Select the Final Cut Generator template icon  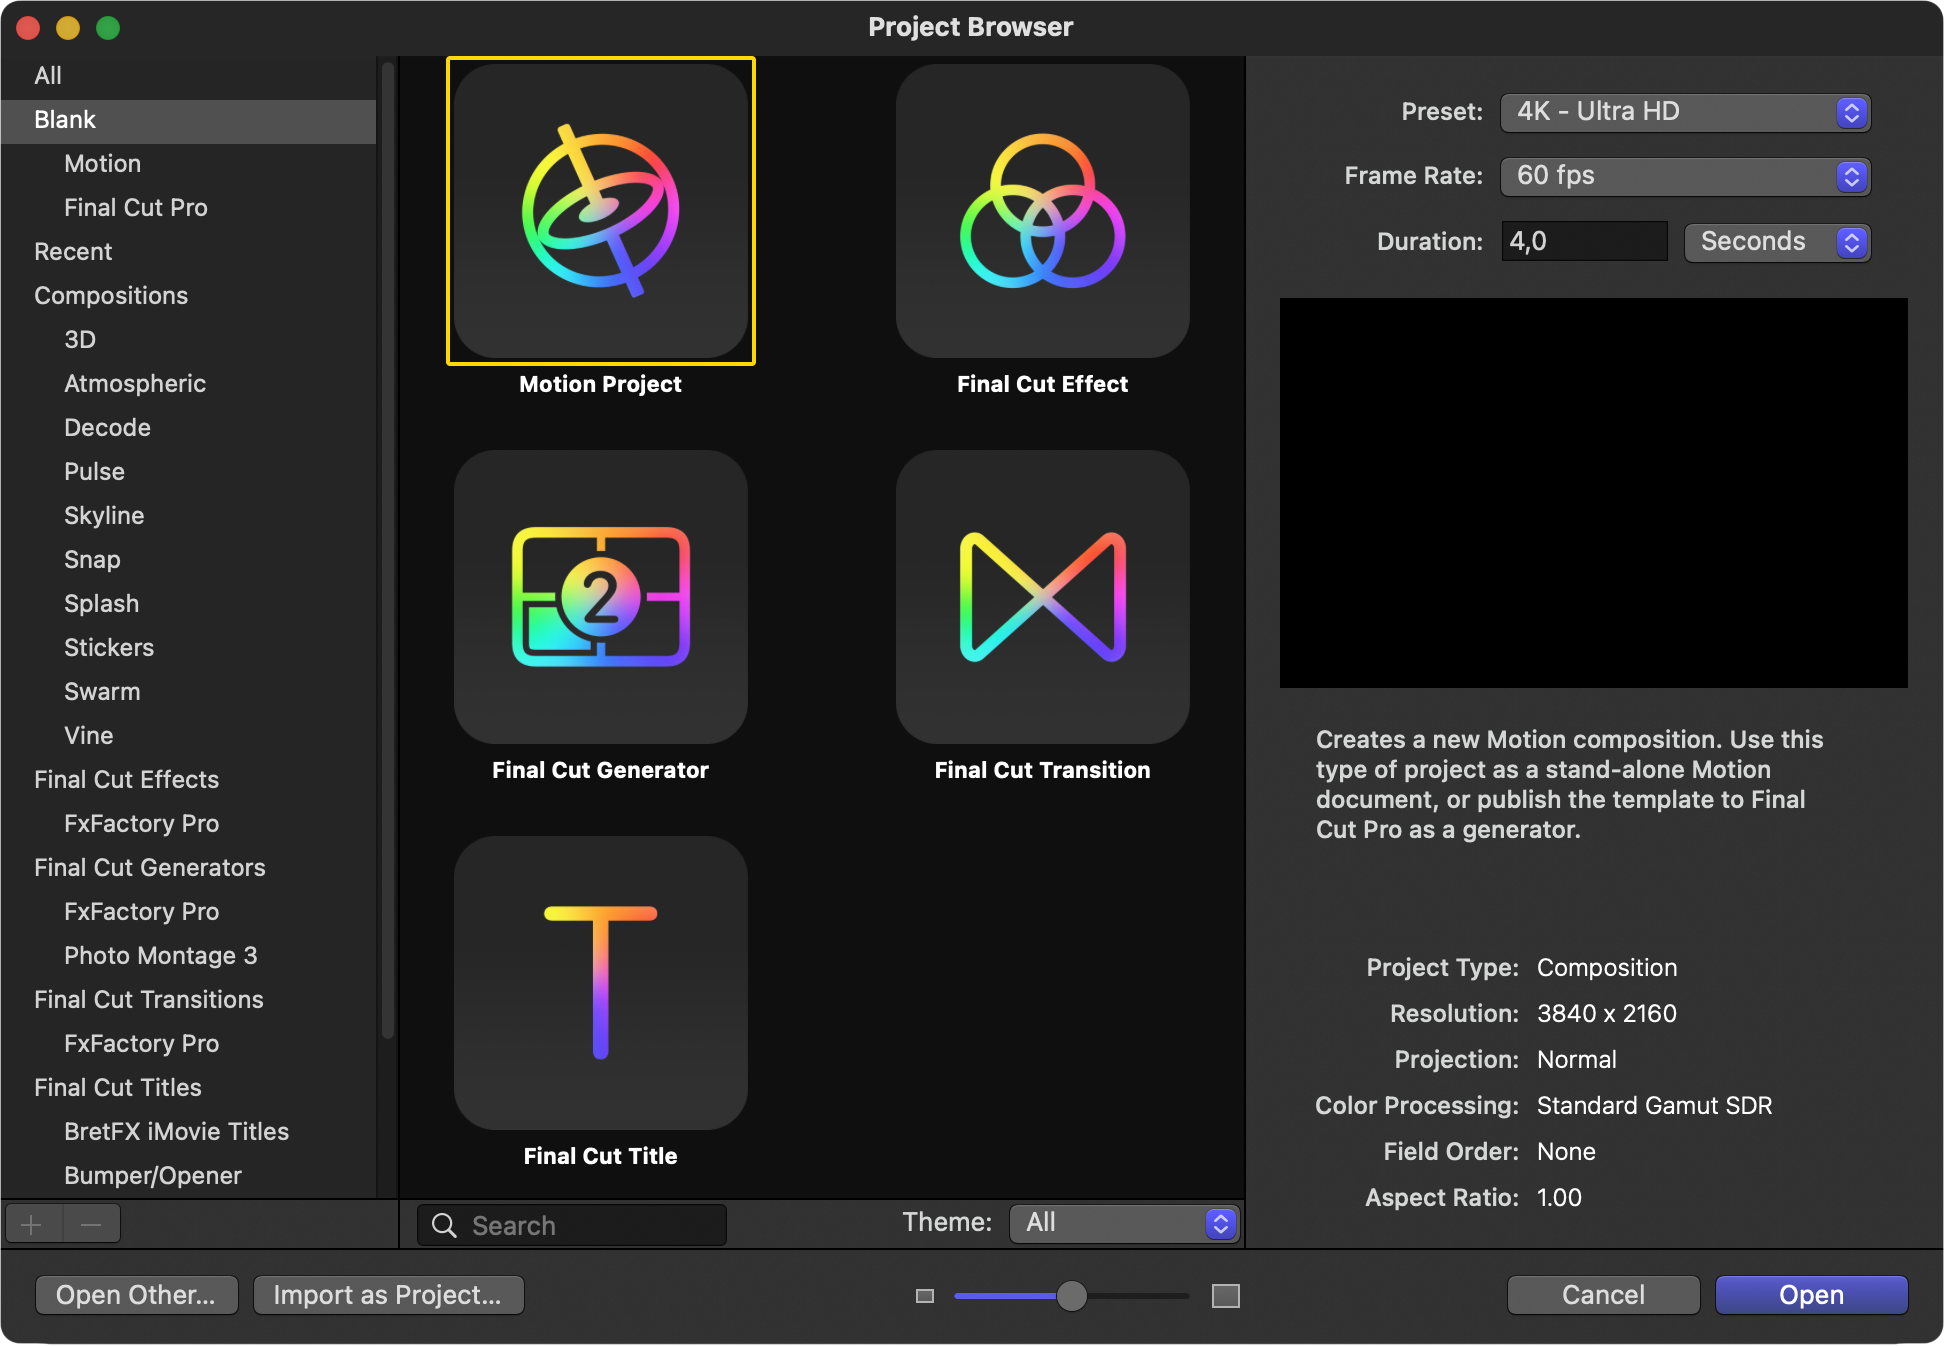coord(600,598)
